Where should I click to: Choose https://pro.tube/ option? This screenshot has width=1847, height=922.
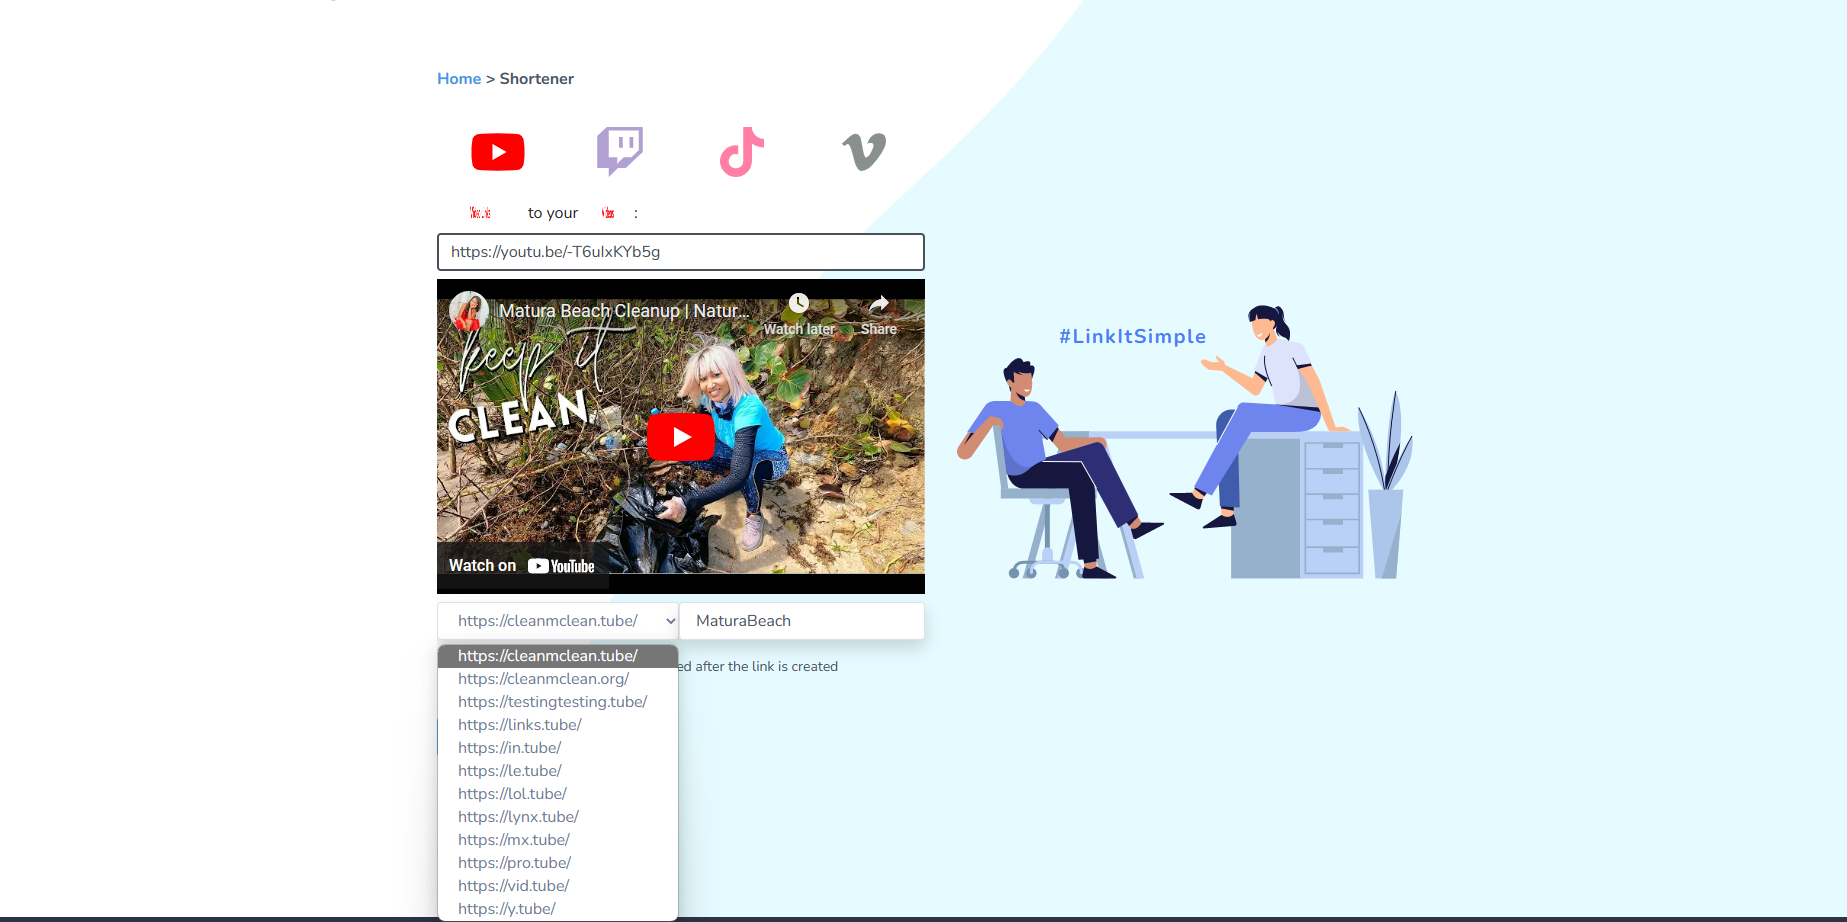[558, 863]
